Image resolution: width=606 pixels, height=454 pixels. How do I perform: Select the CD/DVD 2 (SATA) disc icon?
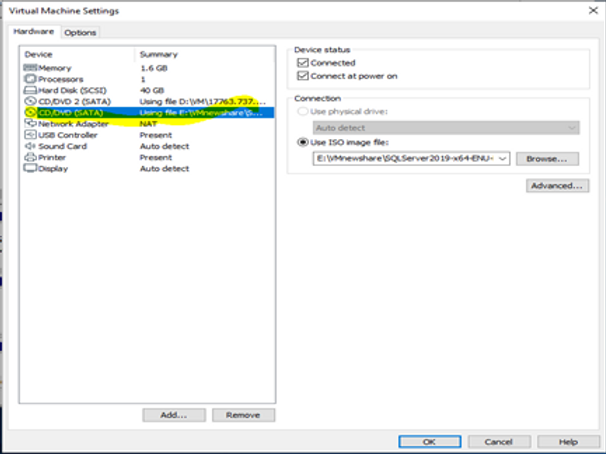click(30, 101)
